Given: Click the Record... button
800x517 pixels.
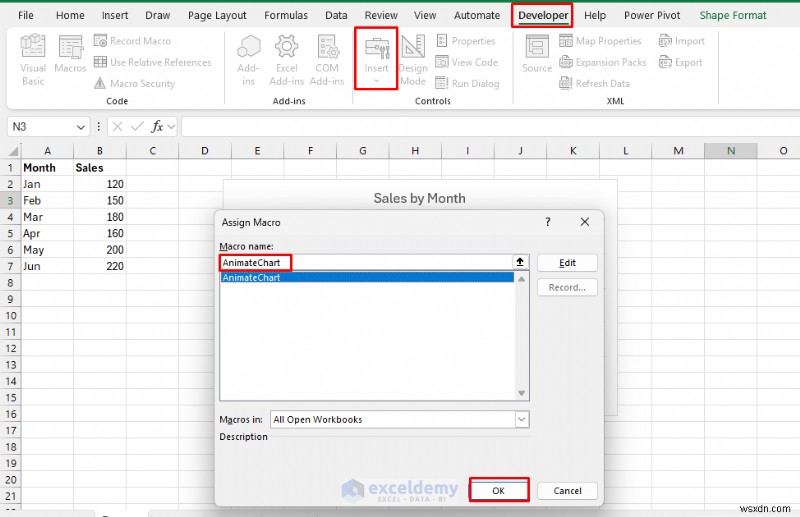Looking at the screenshot, I should (567, 287).
